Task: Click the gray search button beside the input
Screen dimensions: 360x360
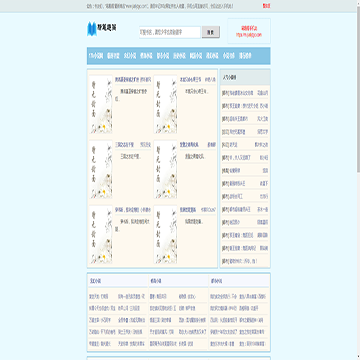Action: pyautogui.click(x=211, y=32)
